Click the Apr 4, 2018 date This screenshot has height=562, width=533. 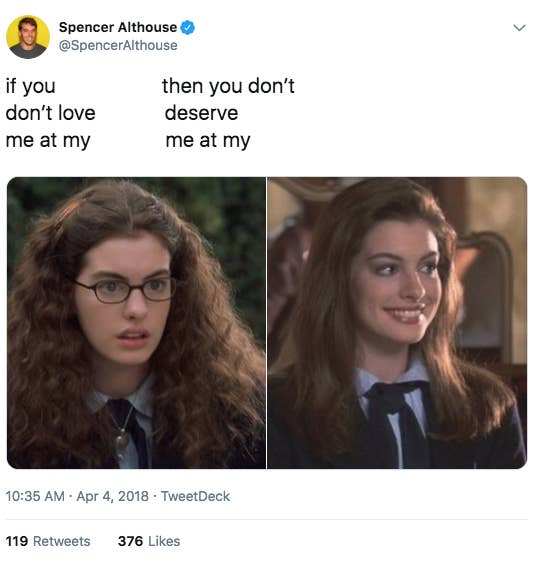point(113,496)
